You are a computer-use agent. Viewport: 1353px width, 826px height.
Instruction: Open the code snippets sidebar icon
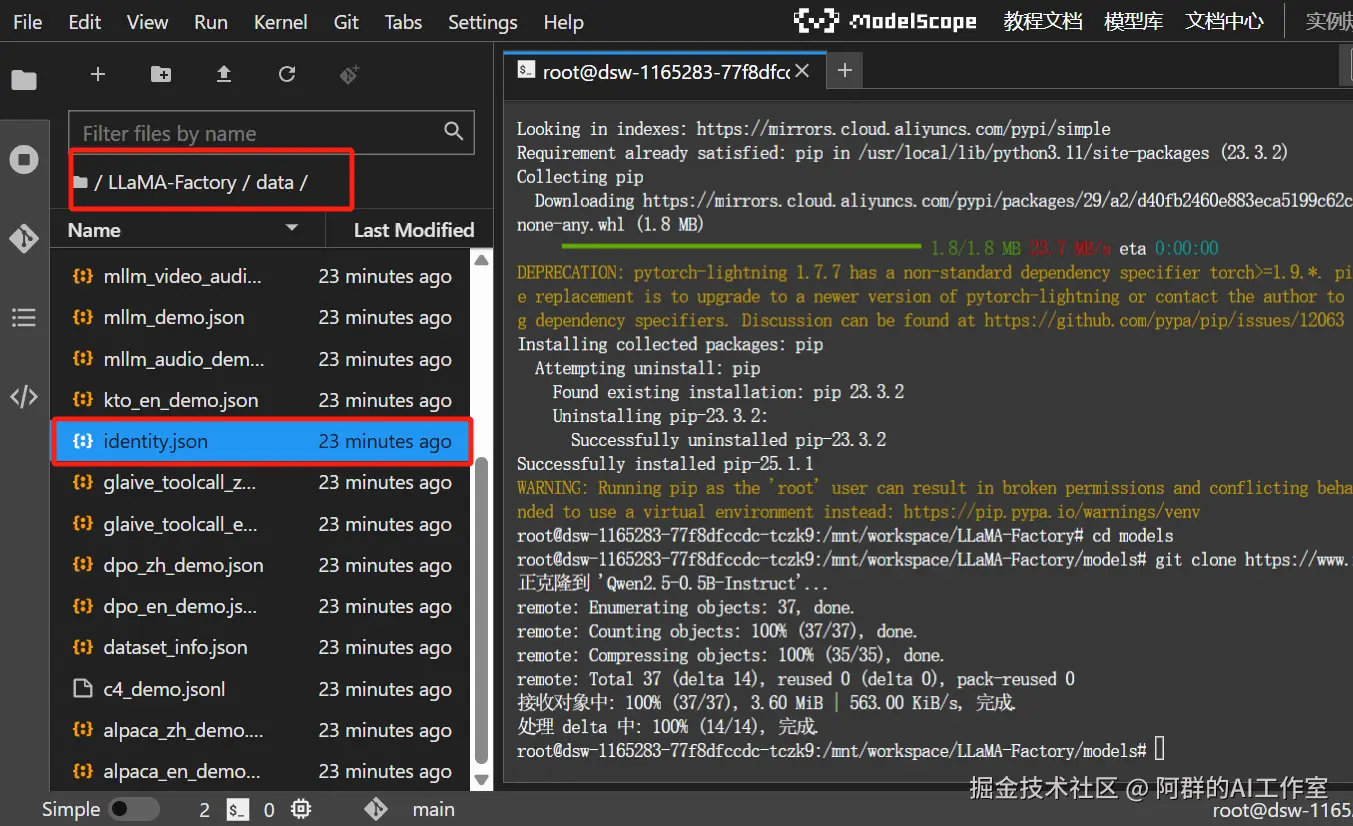[24, 397]
